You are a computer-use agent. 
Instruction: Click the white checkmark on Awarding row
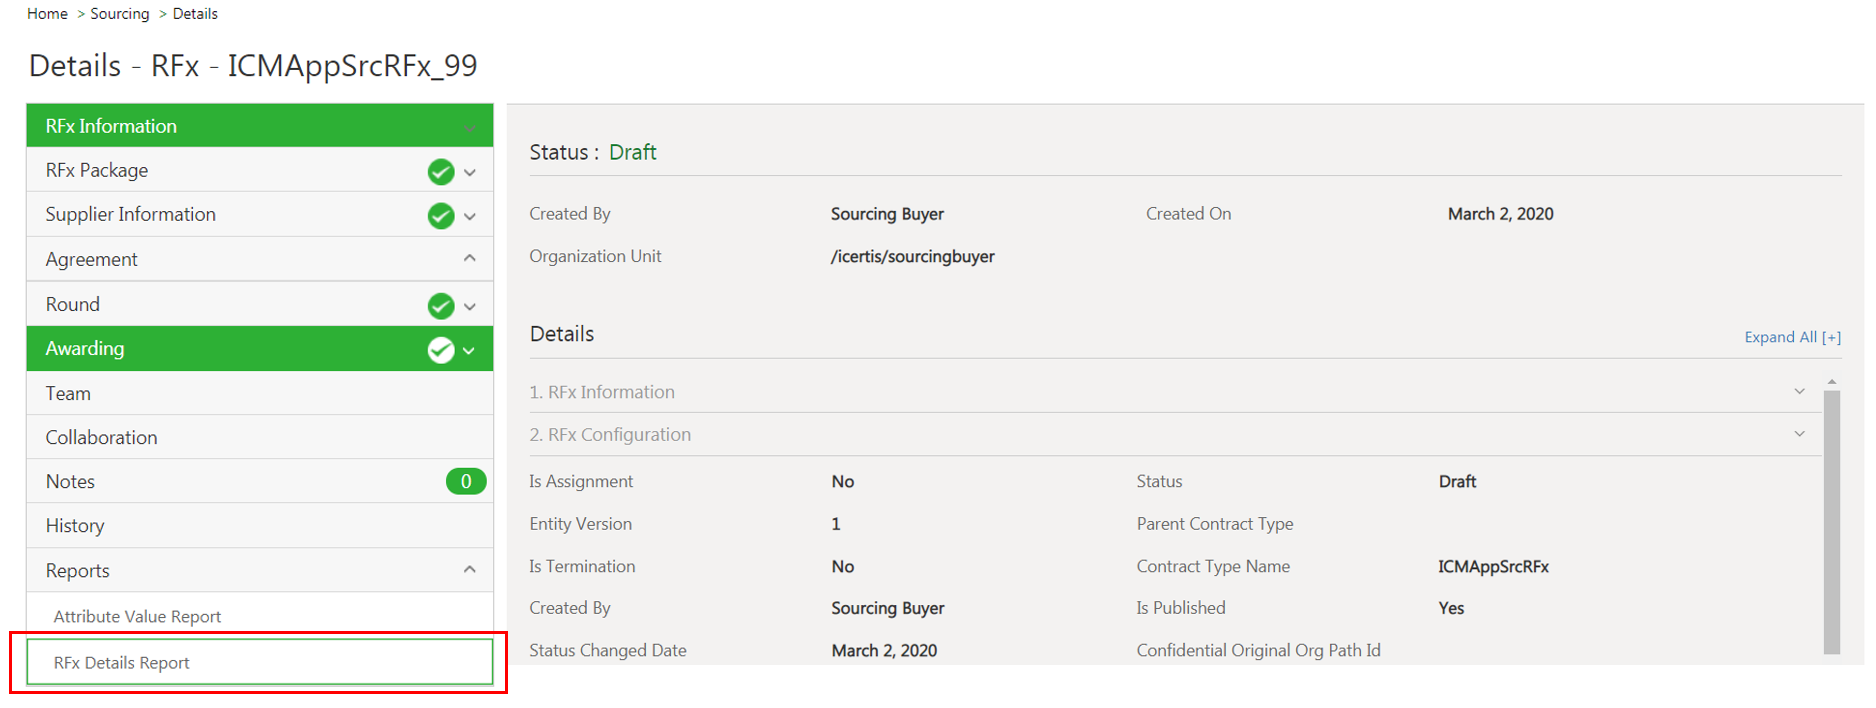tap(441, 350)
